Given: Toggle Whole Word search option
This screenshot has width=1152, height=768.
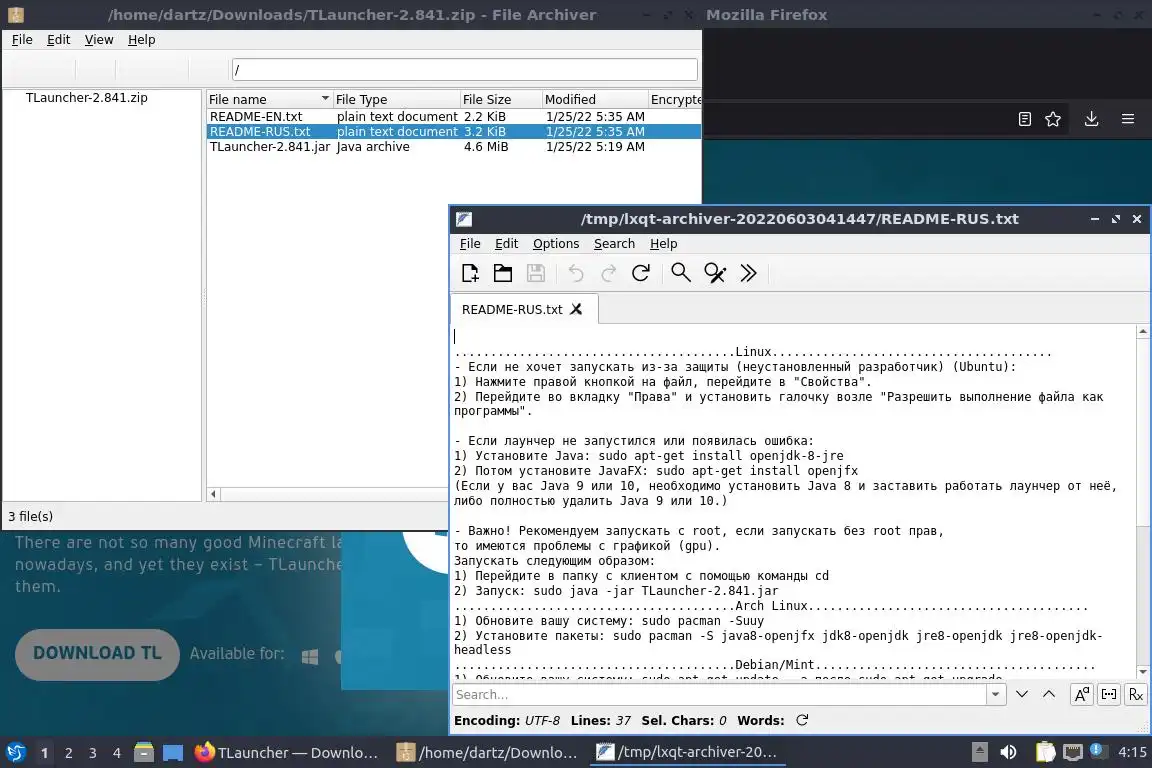Looking at the screenshot, I should [x=1109, y=695].
